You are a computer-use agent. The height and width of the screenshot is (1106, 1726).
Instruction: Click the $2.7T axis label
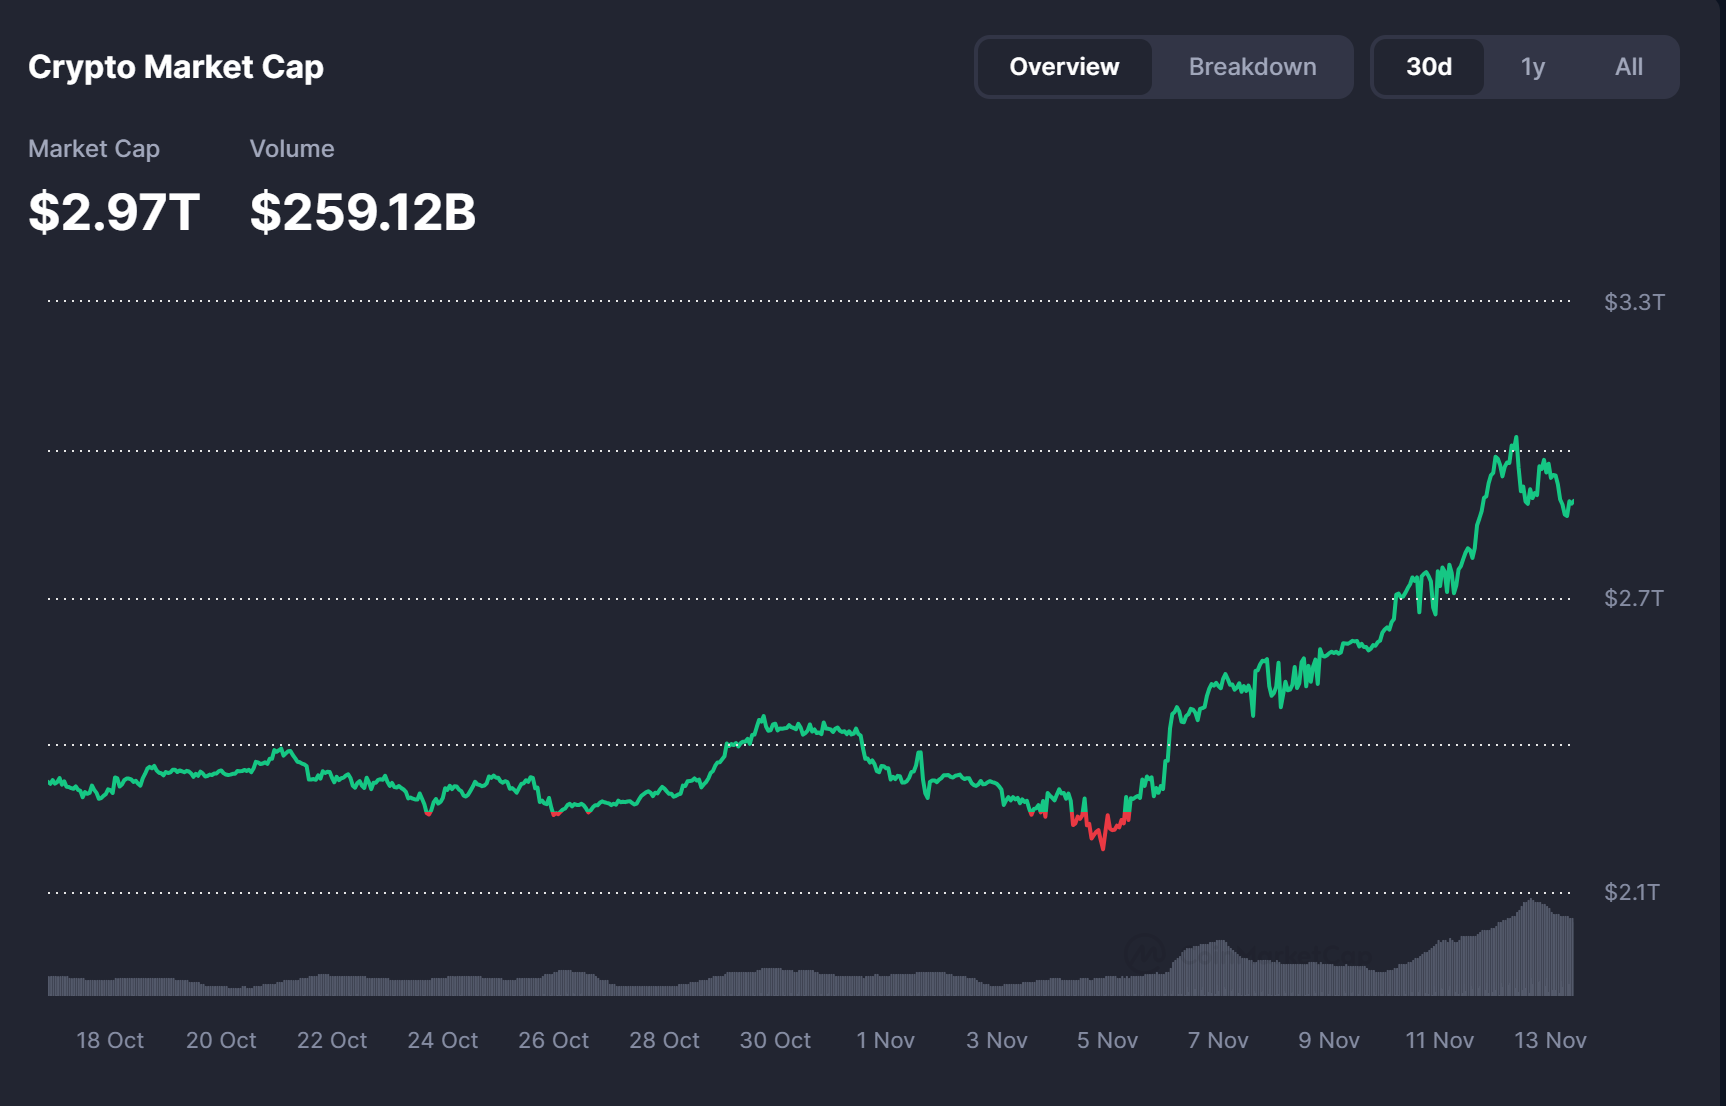1634,598
